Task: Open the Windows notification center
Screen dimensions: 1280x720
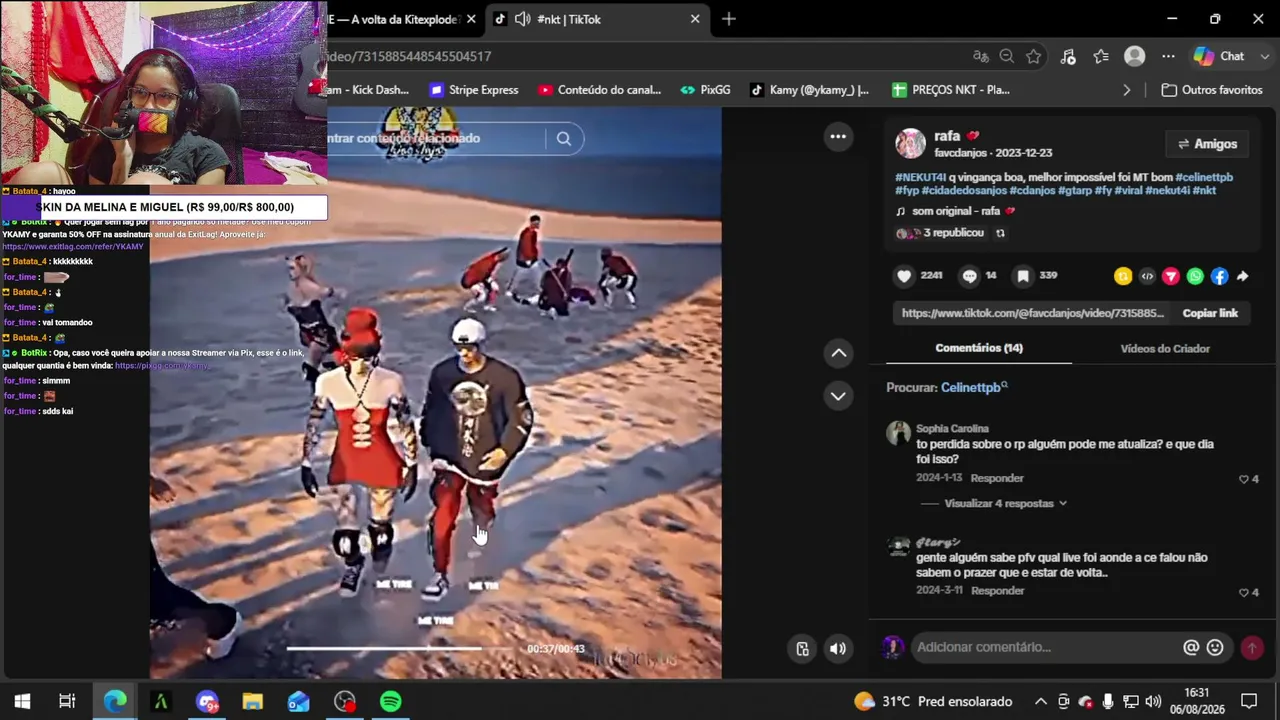Action: tap(1249, 702)
